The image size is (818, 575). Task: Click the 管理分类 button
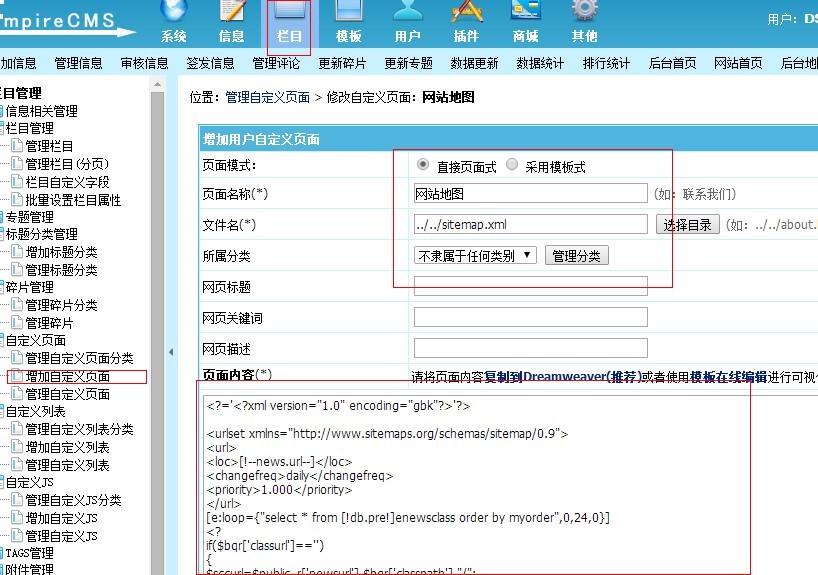576,256
